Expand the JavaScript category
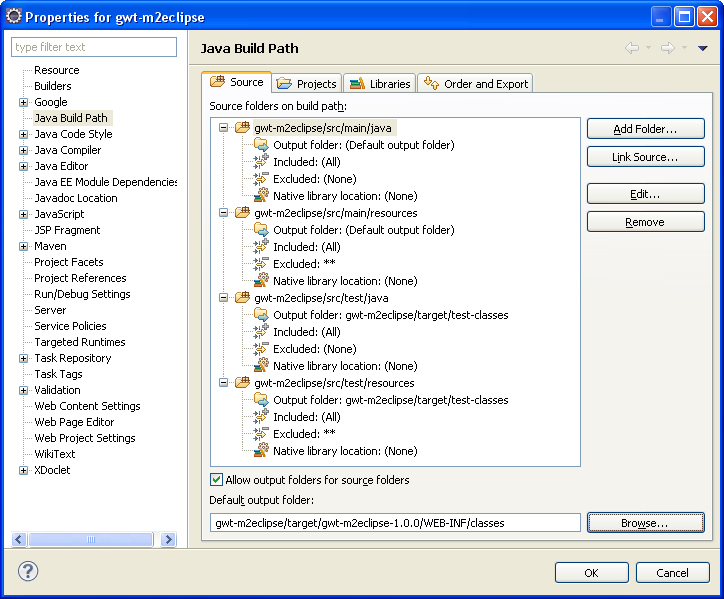The image size is (724, 599). coord(24,214)
